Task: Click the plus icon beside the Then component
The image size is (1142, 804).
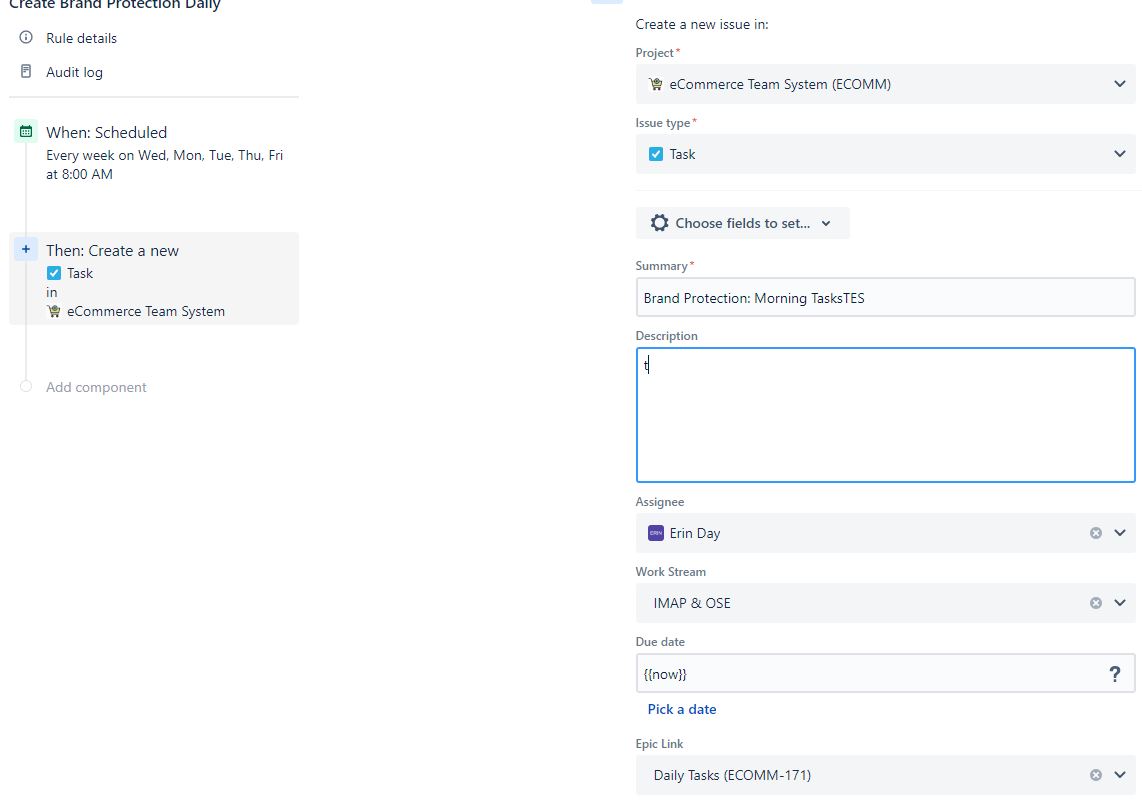Action: point(25,248)
